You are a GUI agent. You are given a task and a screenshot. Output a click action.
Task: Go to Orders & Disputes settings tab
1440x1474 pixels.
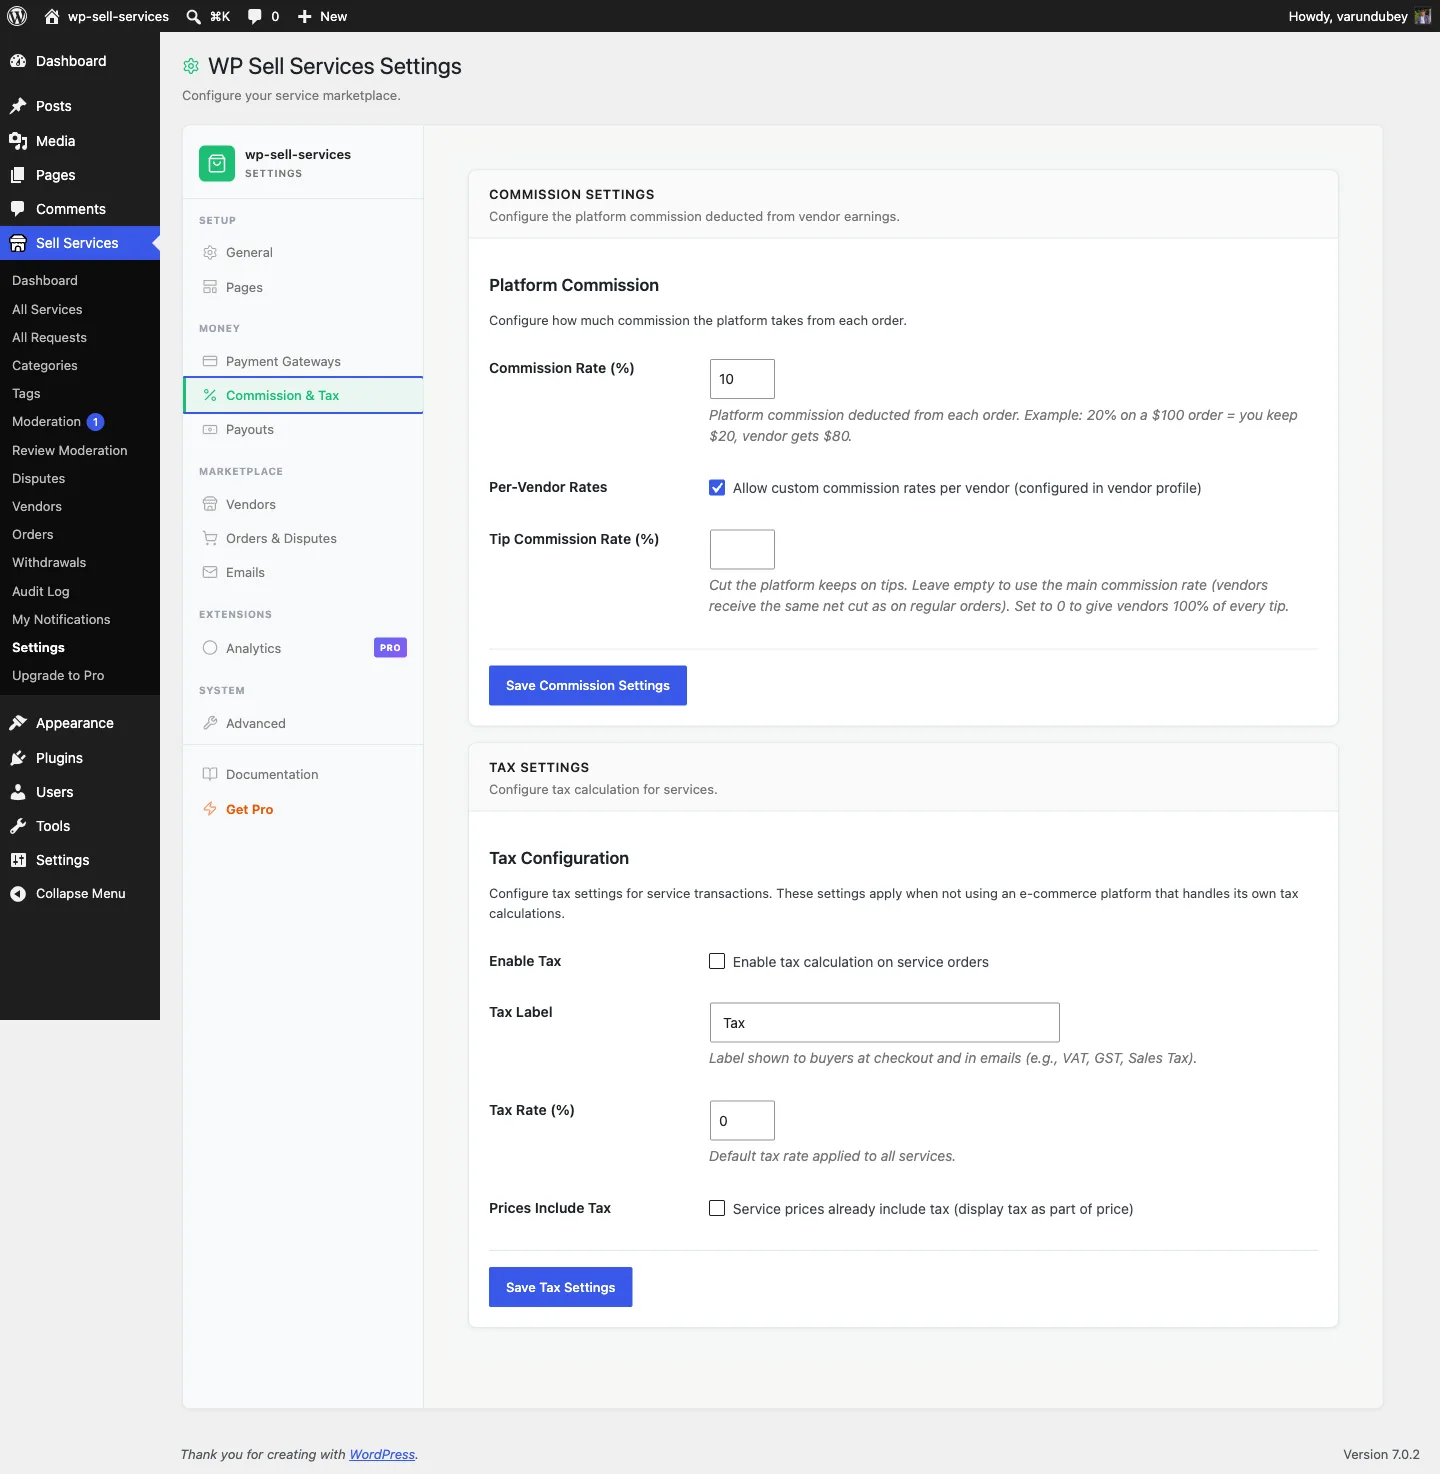(303, 538)
